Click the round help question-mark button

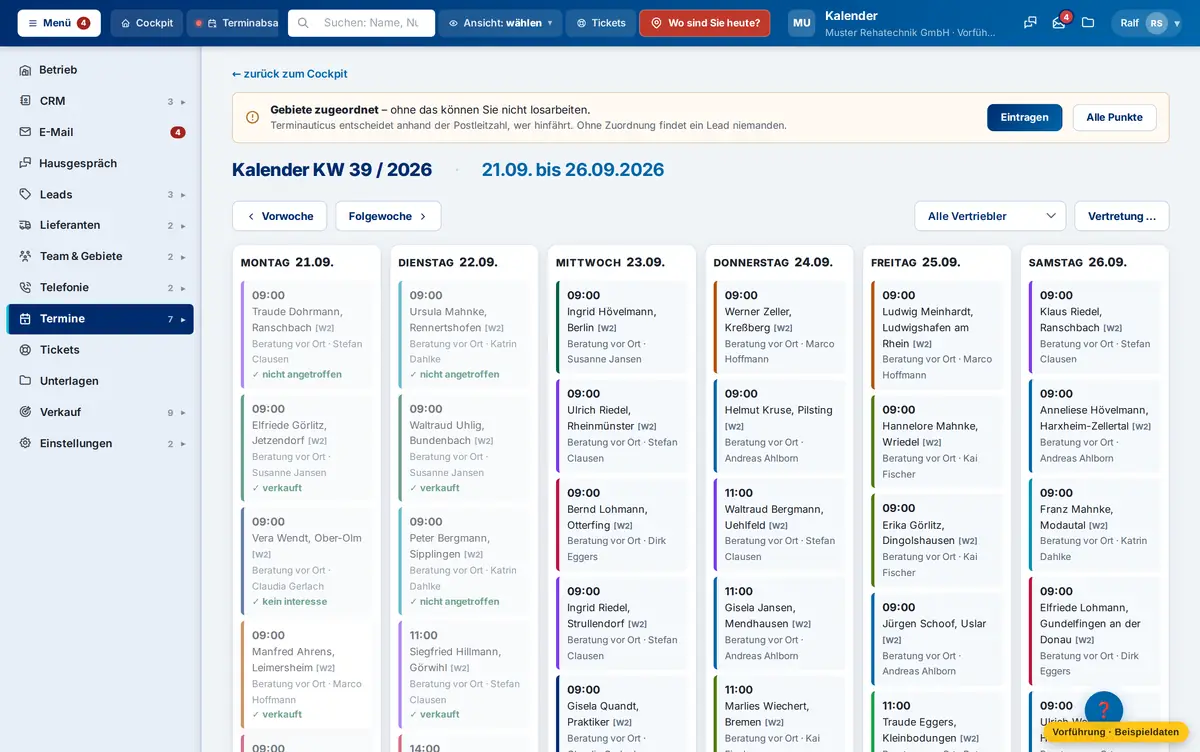pos(1104,710)
